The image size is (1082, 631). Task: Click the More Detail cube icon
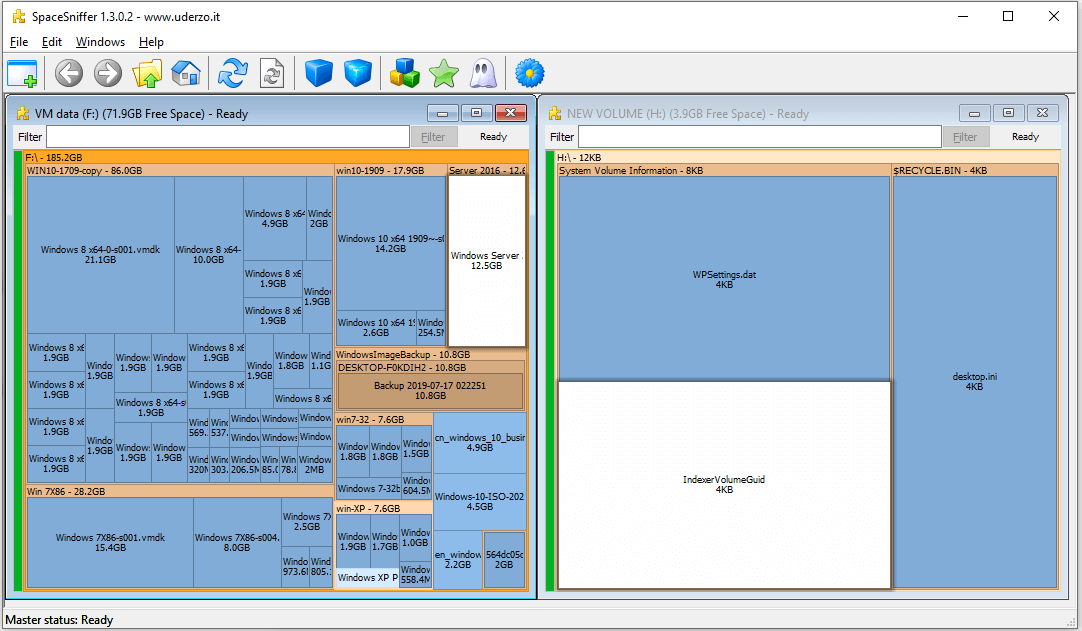click(x=357, y=73)
